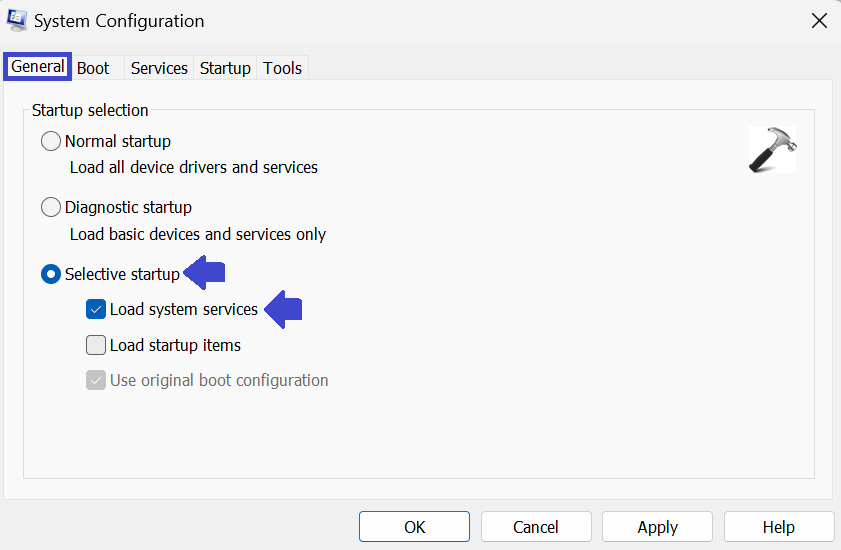Select the Normal startup radio button
This screenshot has width=841, height=550.
51,141
